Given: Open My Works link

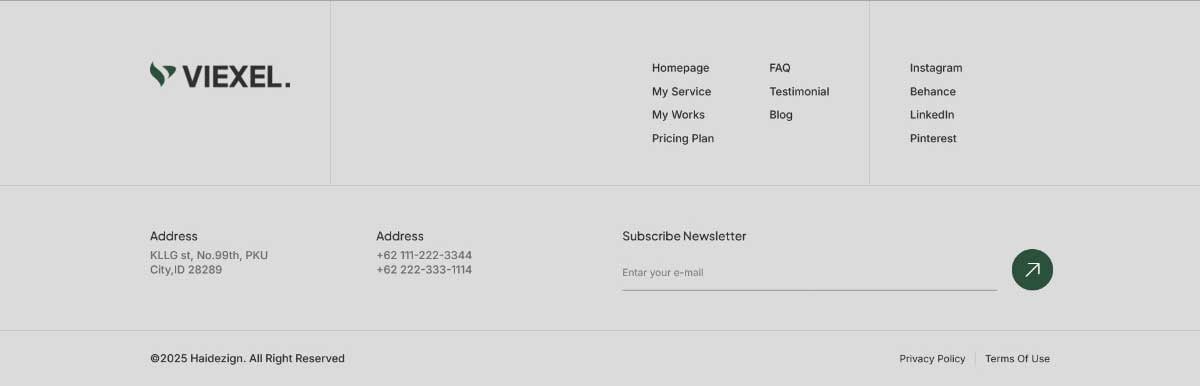Looking at the screenshot, I should pyautogui.click(x=678, y=115).
